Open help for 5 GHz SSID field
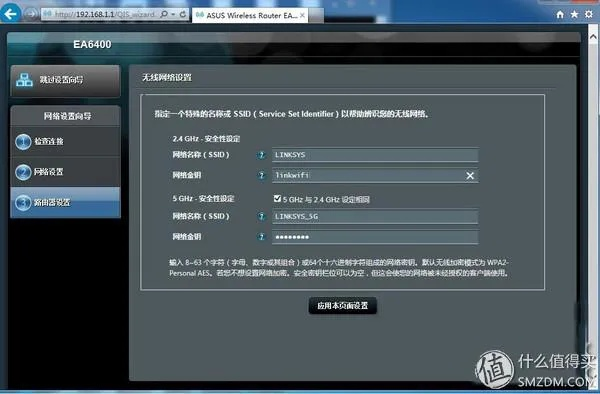This screenshot has width=600, height=394. click(x=261, y=217)
